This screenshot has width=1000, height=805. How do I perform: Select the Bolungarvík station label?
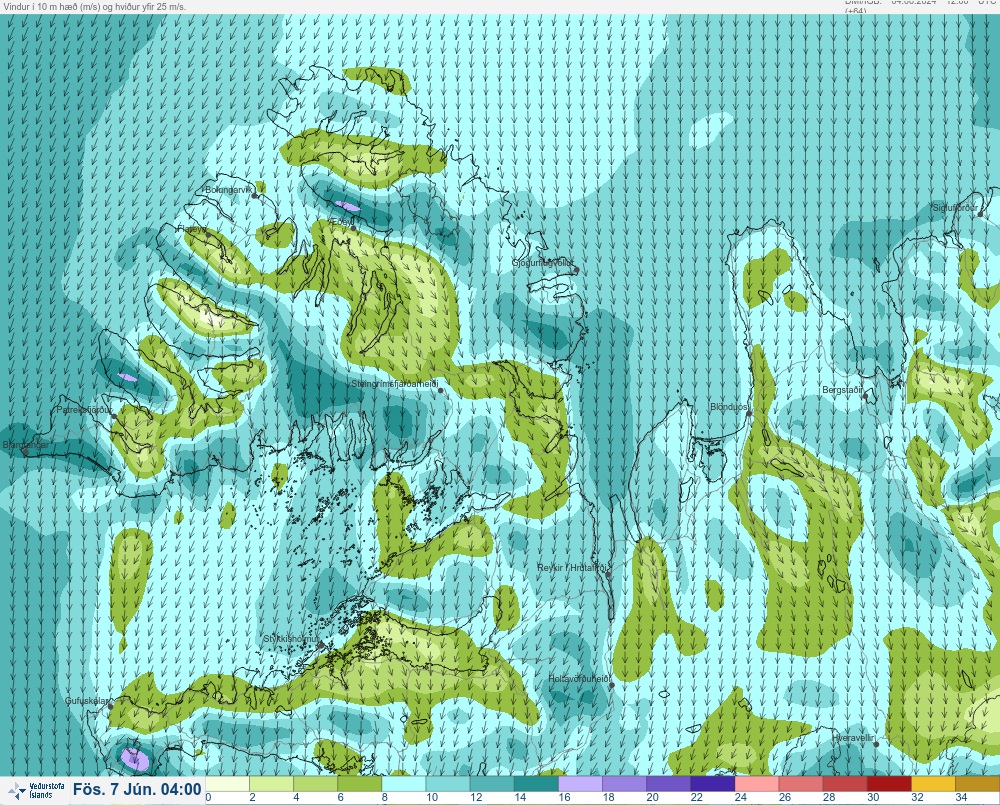(228, 190)
